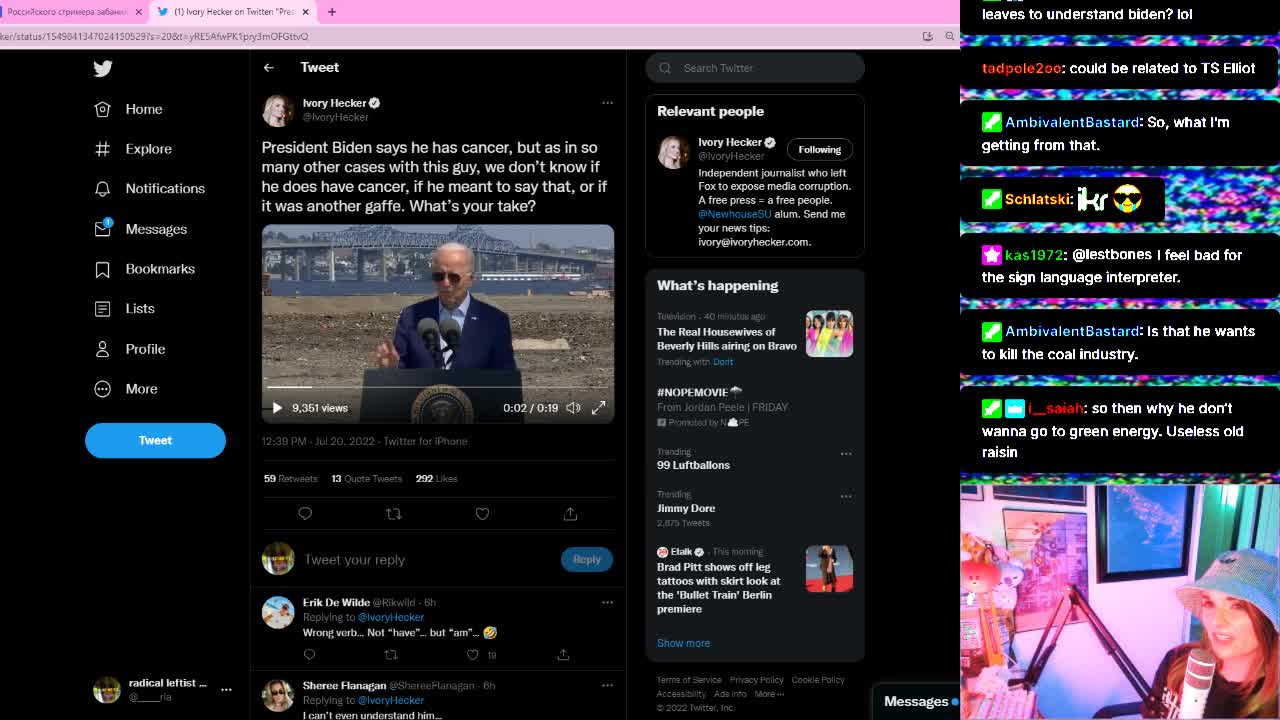The width and height of the screenshot is (1280, 720).
Task: Open Terms of Service link
Action: tap(689, 680)
